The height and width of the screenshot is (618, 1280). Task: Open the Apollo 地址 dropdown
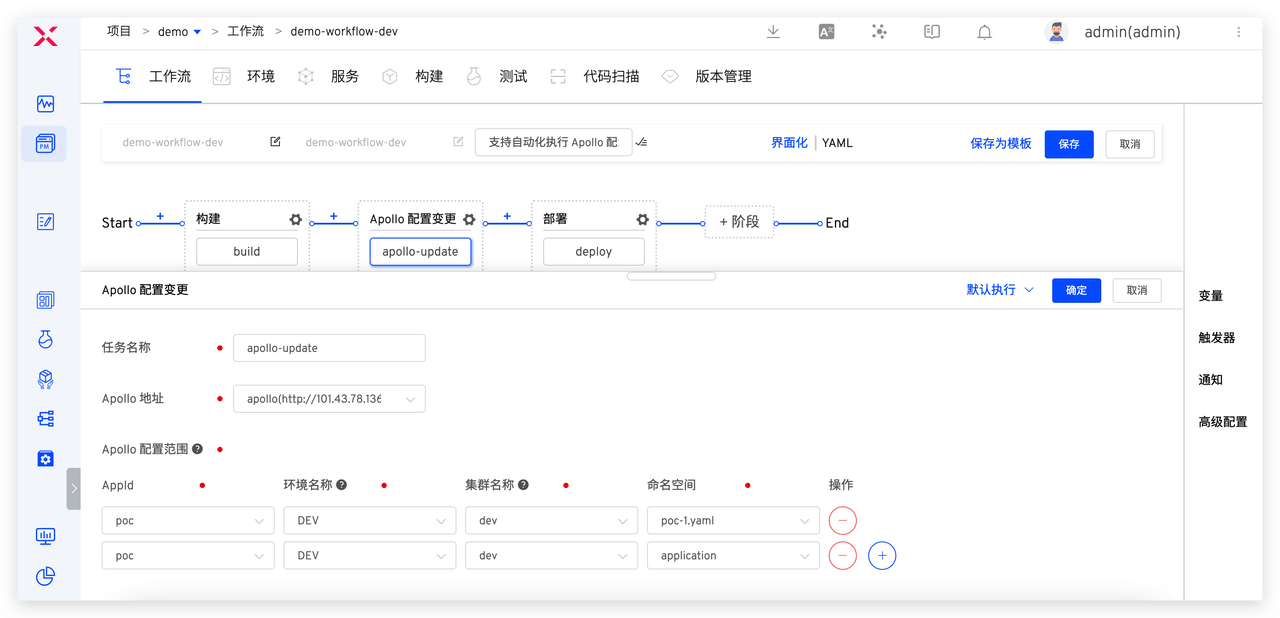tap(329, 399)
